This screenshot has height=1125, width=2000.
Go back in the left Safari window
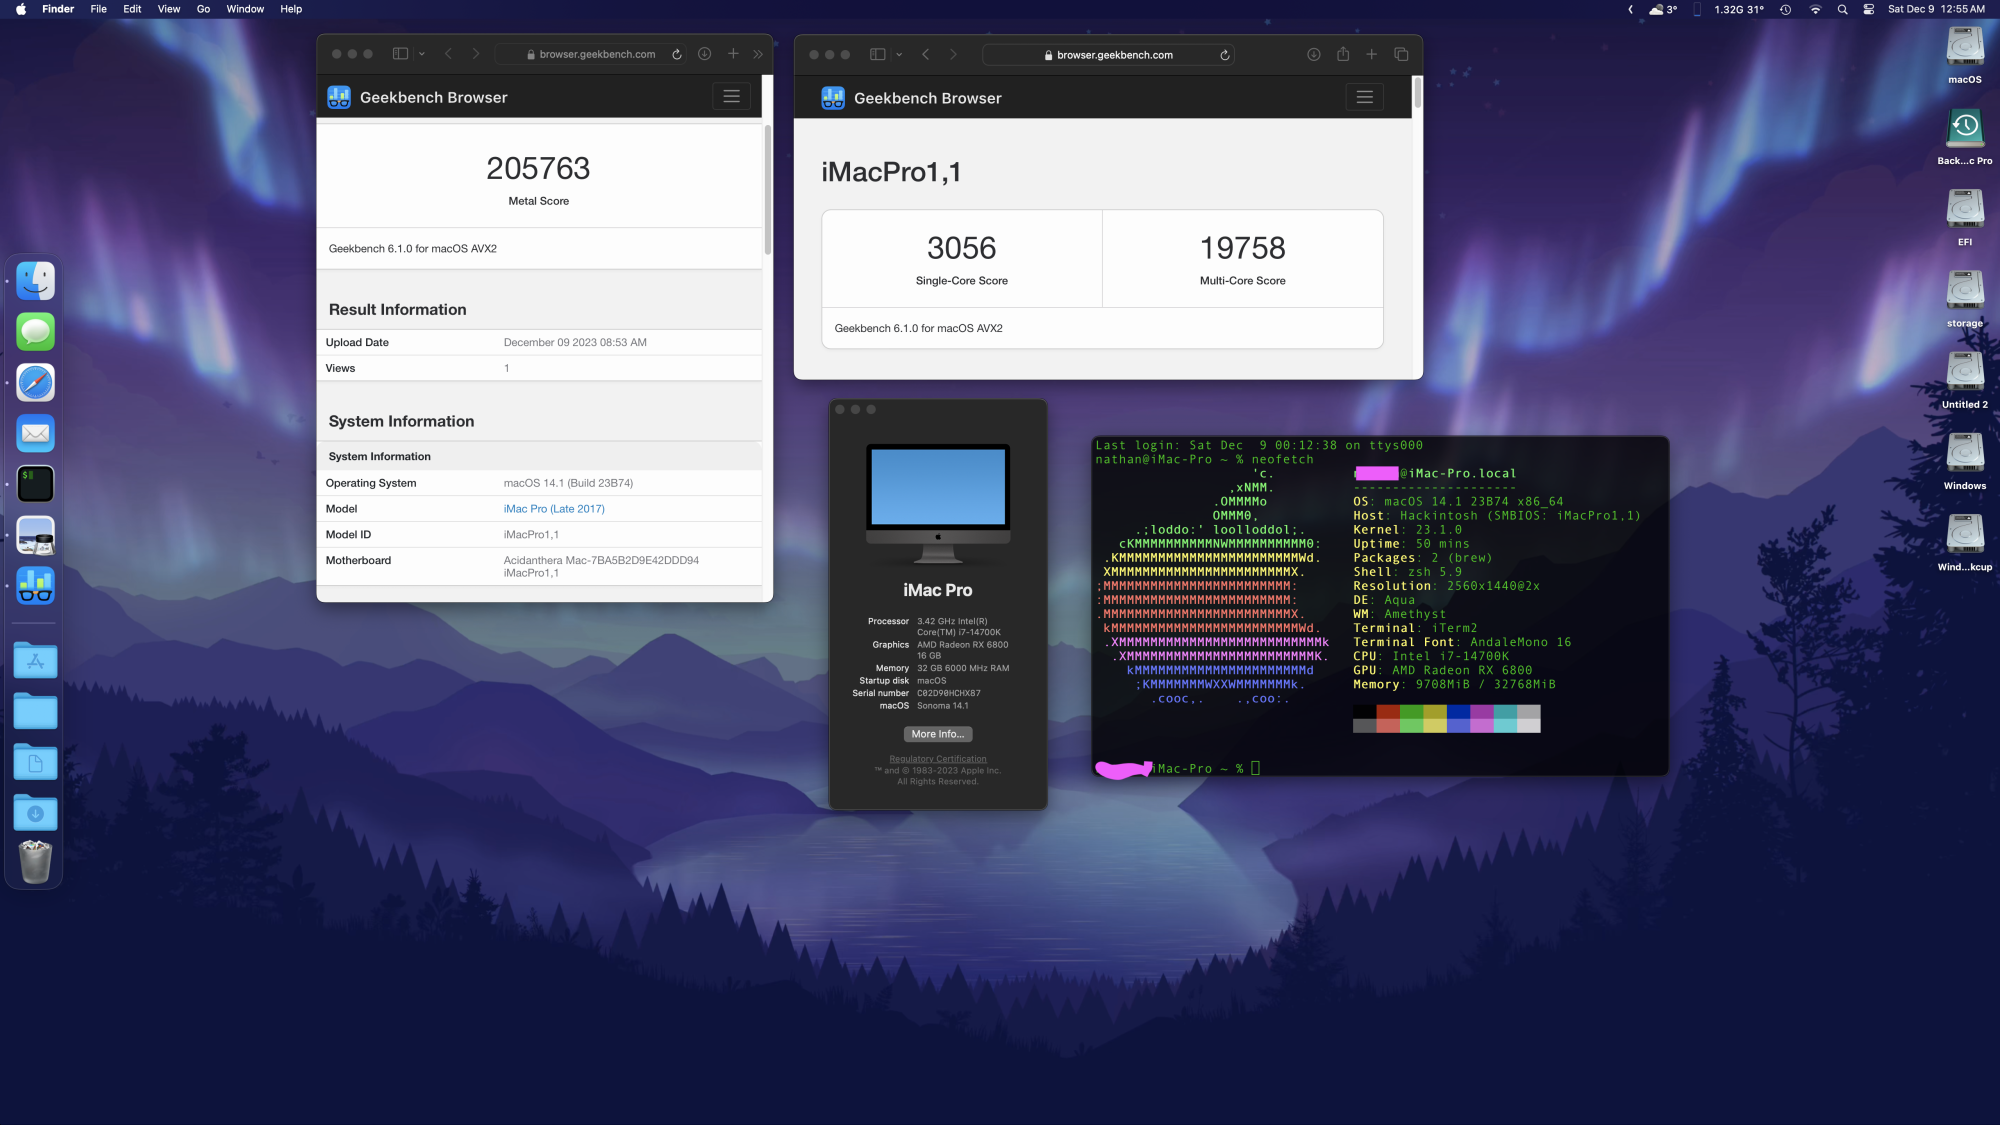pyautogui.click(x=448, y=54)
